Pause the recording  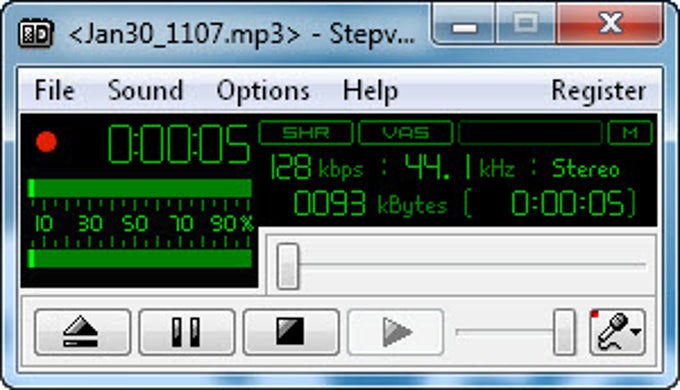point(187,332)
